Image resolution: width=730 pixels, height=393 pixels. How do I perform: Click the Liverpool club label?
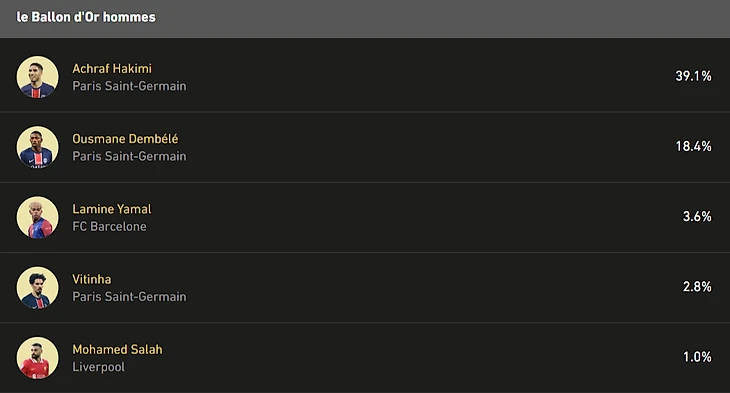(99, 367)
